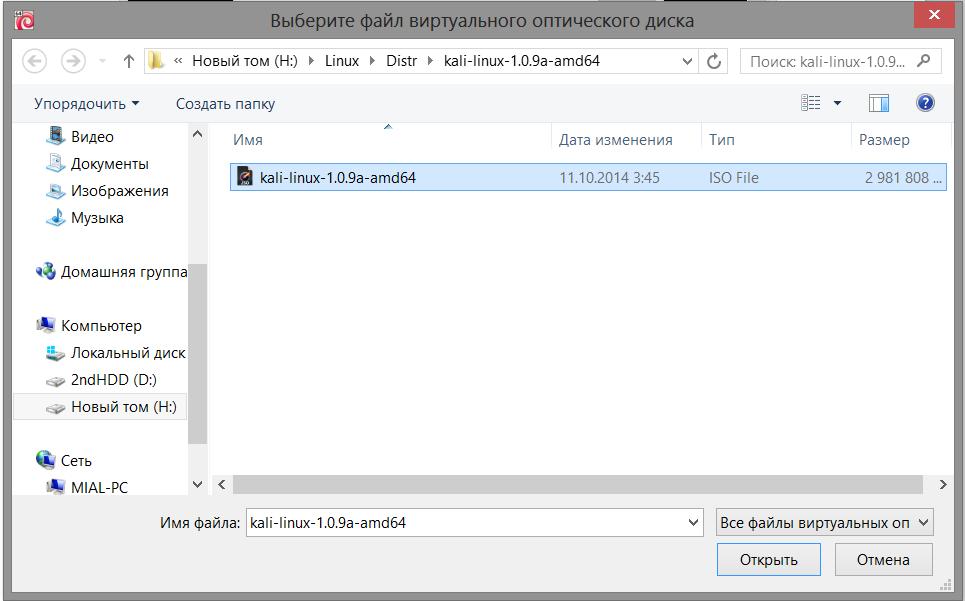This screenshot has width=965, height=601.
Task: Click the Linux folder in address path
Action: 342,61
